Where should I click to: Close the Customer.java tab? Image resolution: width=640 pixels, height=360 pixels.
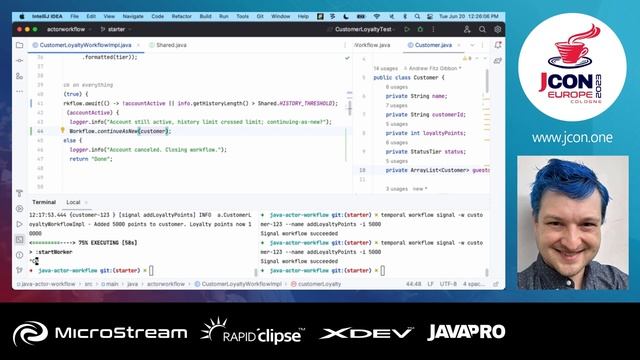coord(459,45)
